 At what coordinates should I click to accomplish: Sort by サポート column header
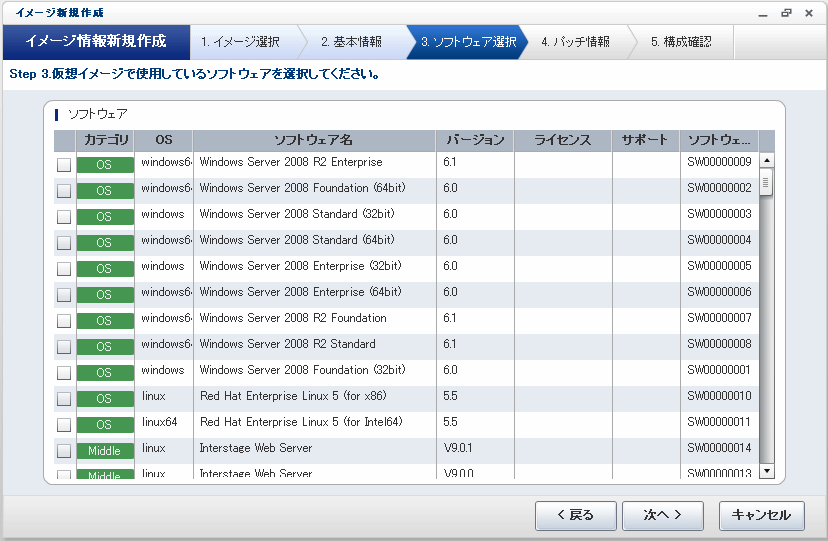point(646,140)
